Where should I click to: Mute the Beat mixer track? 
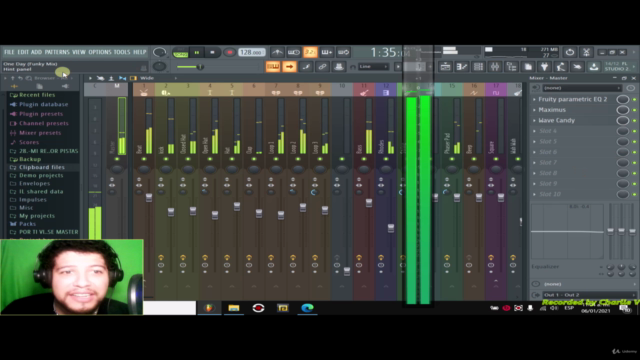143,159
